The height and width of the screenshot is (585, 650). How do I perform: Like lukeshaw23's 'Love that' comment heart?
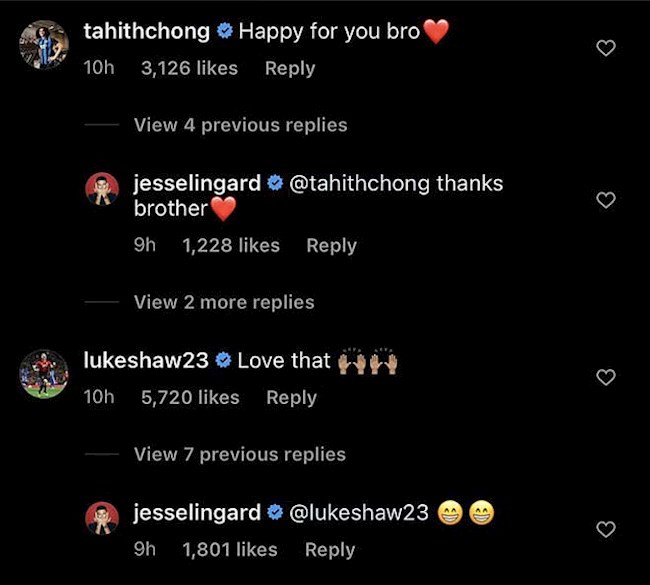[606, 377]
